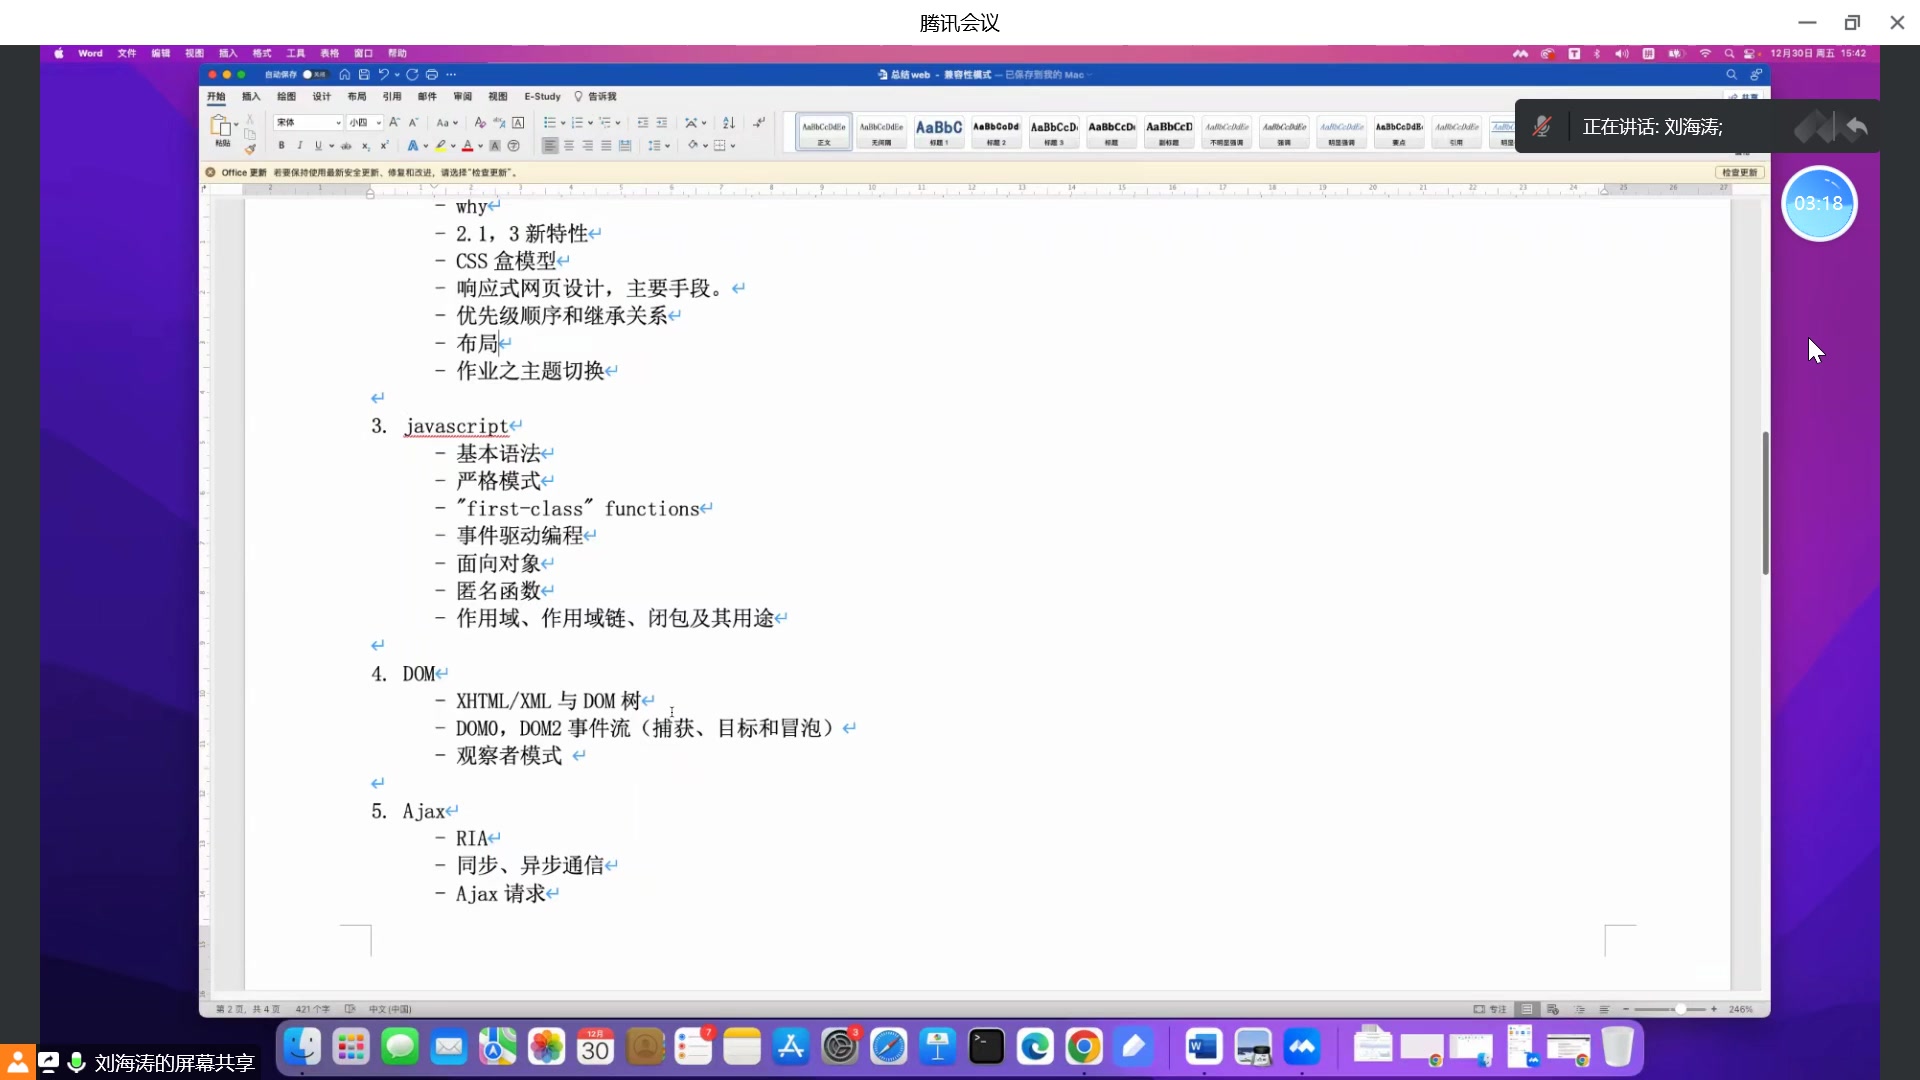Apply the 标题 1 heading style
1920x1080 pixels.
pos(939,131)
